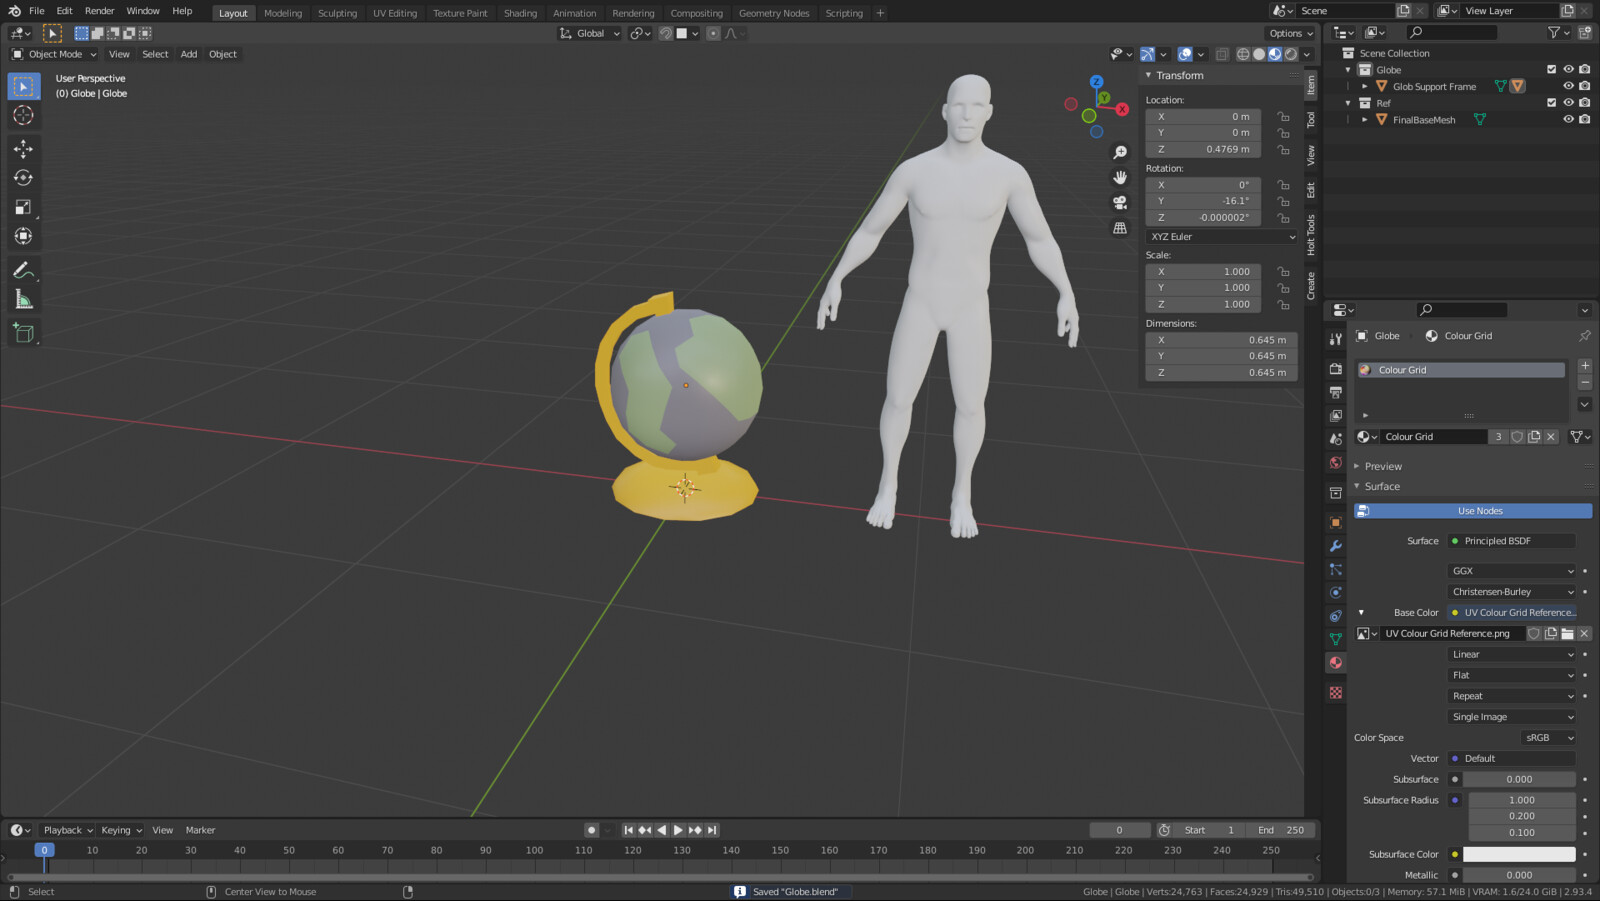Switch to UV Editing workspace tab
The width and height of the screenshot is (1600, 901).
coord(395,13)
